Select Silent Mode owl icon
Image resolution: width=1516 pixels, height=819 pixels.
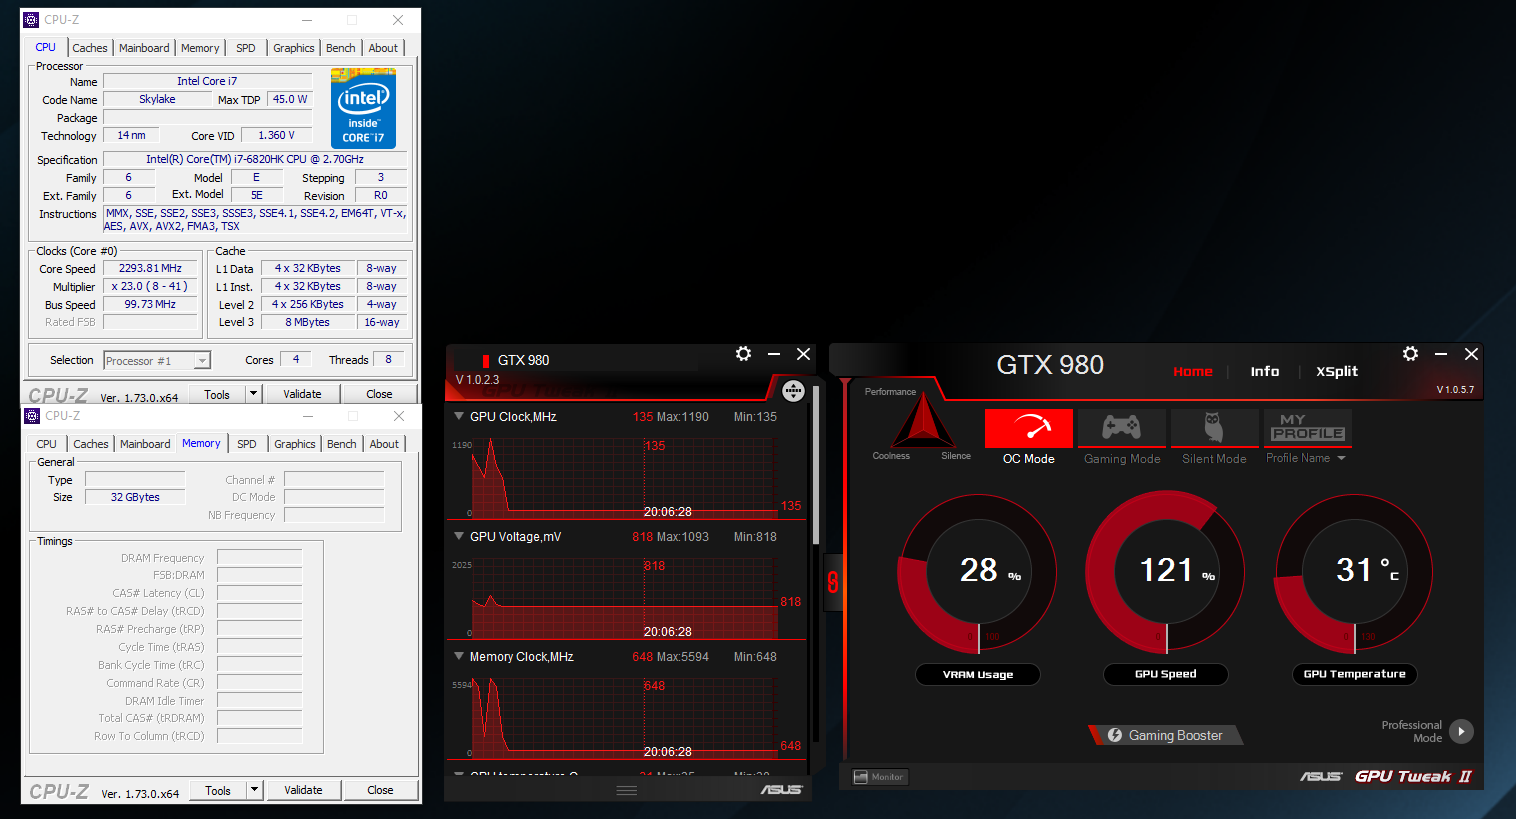point(1214,428)
